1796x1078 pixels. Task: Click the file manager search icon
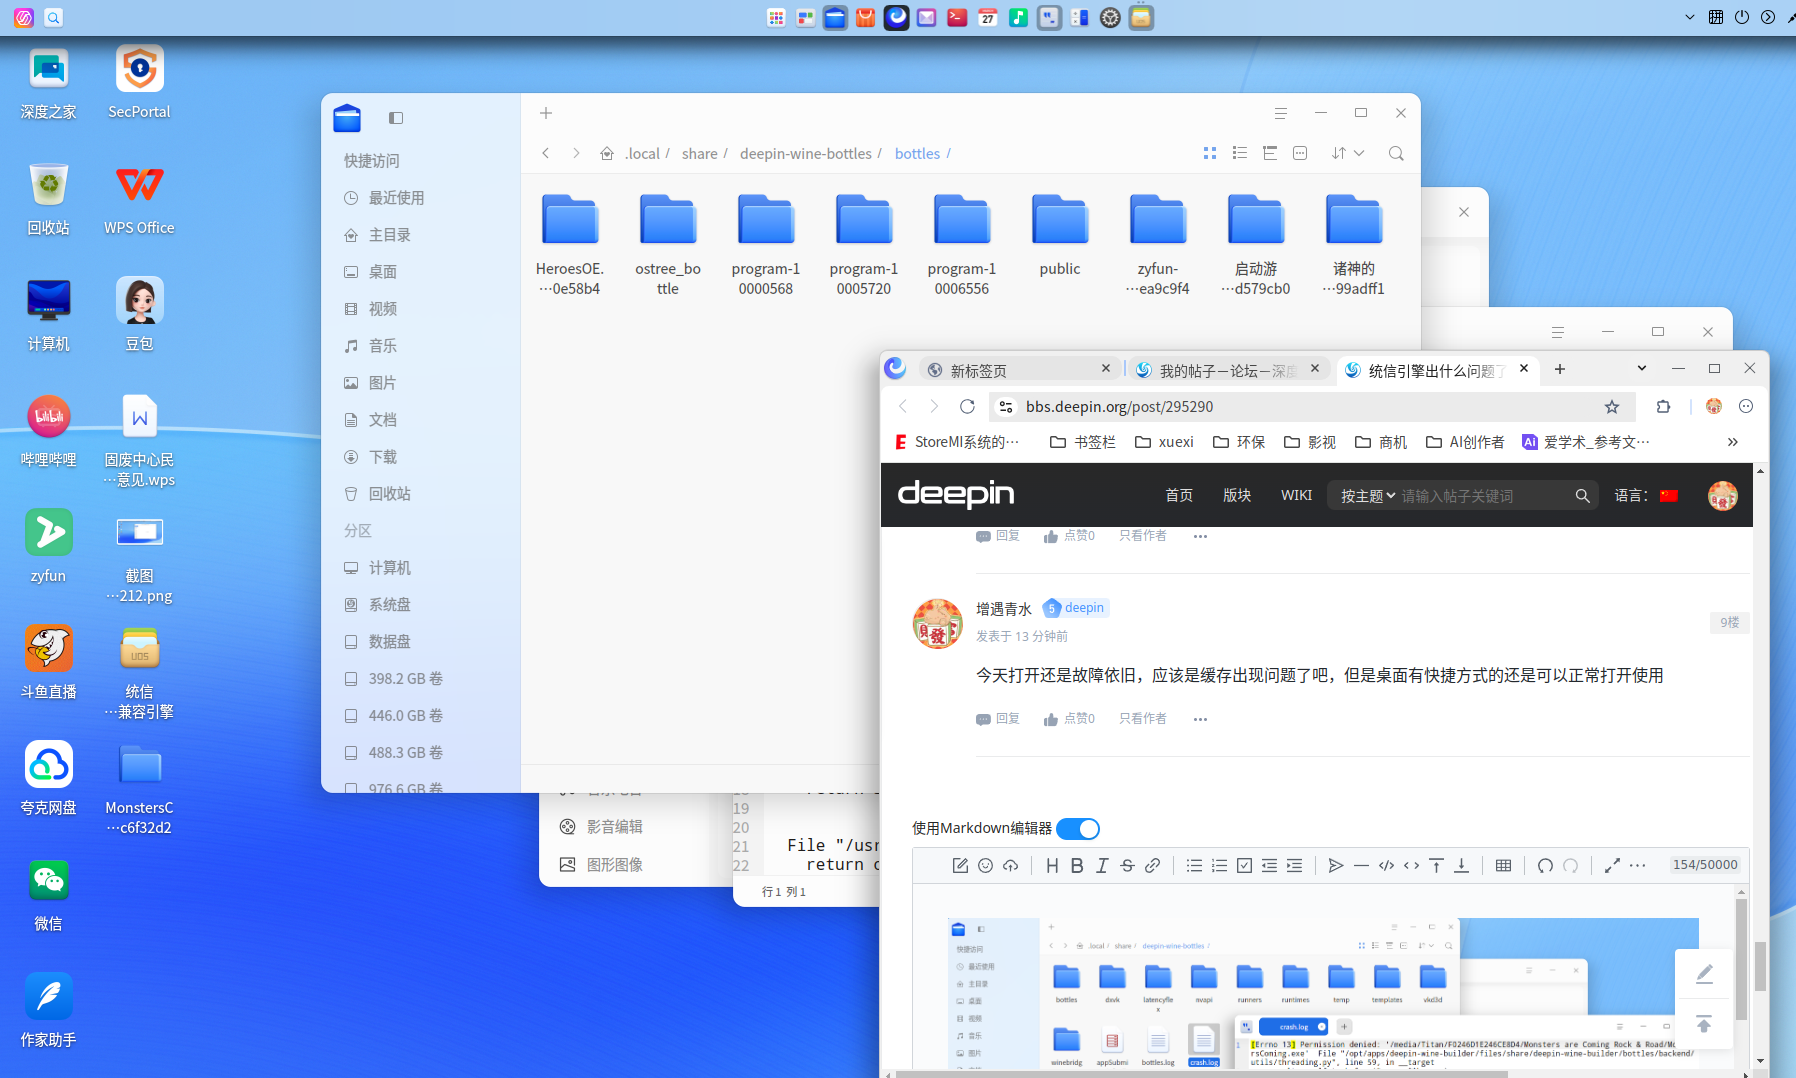[1396, 153]
